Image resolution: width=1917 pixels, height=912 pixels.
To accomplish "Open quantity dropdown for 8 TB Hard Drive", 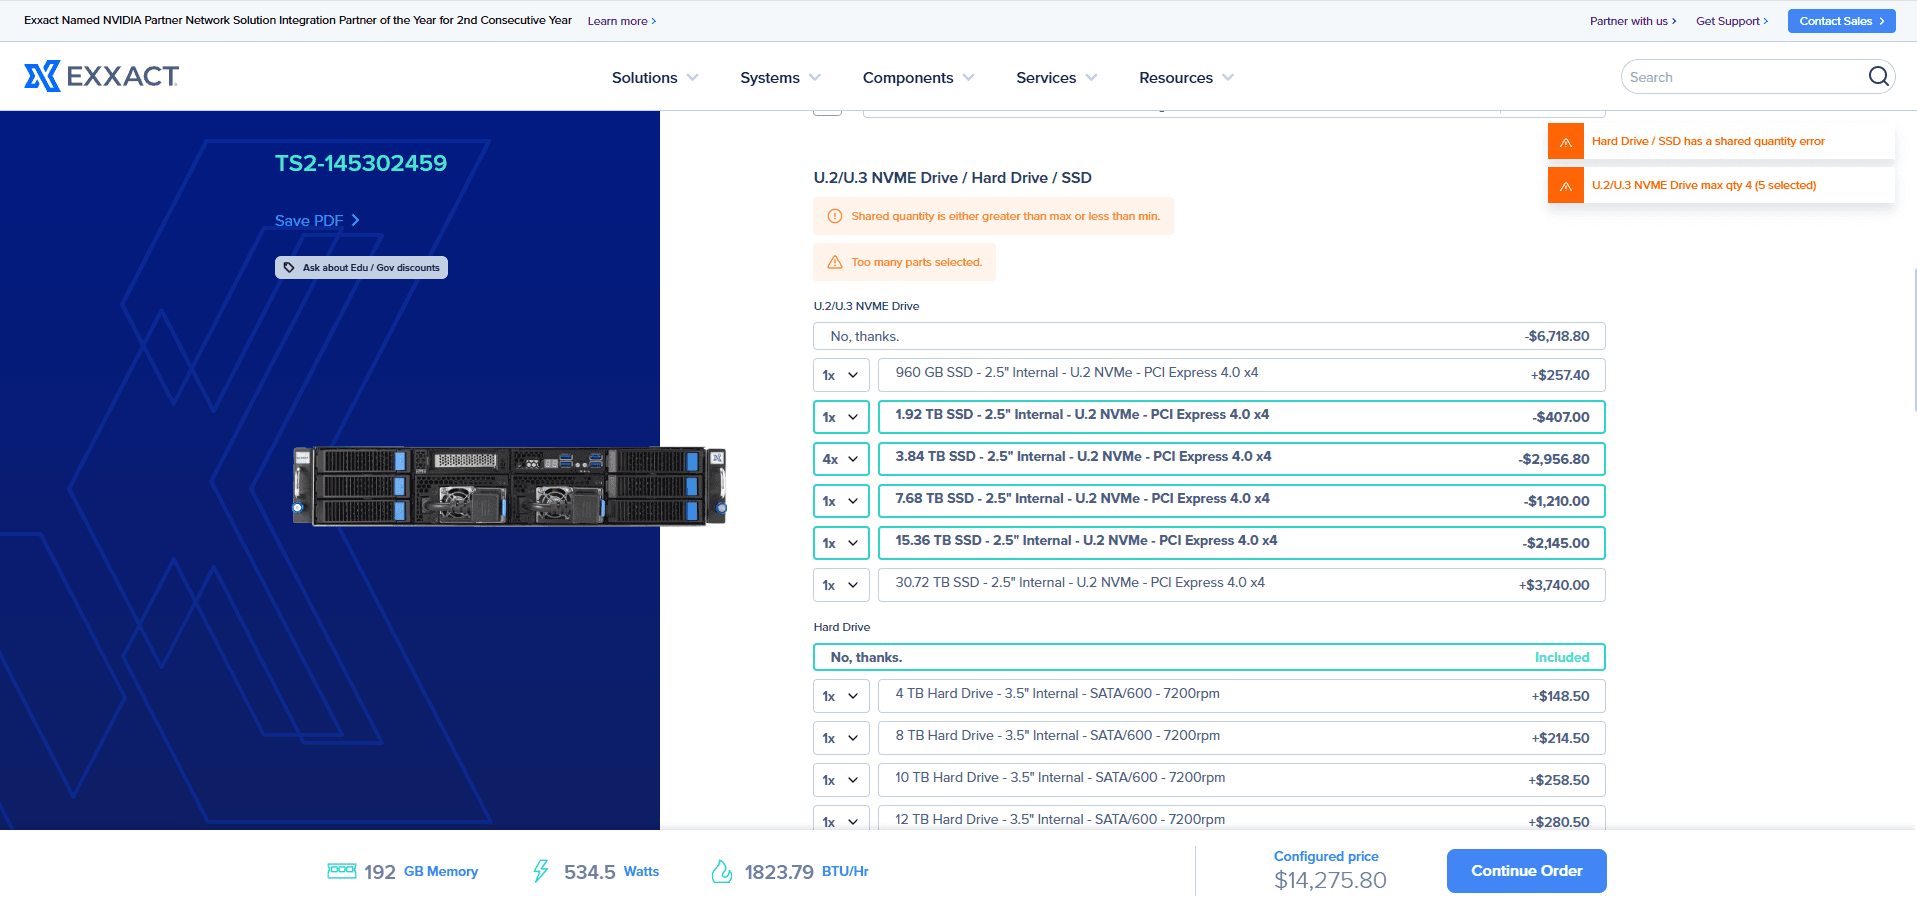I will [841, 738].
